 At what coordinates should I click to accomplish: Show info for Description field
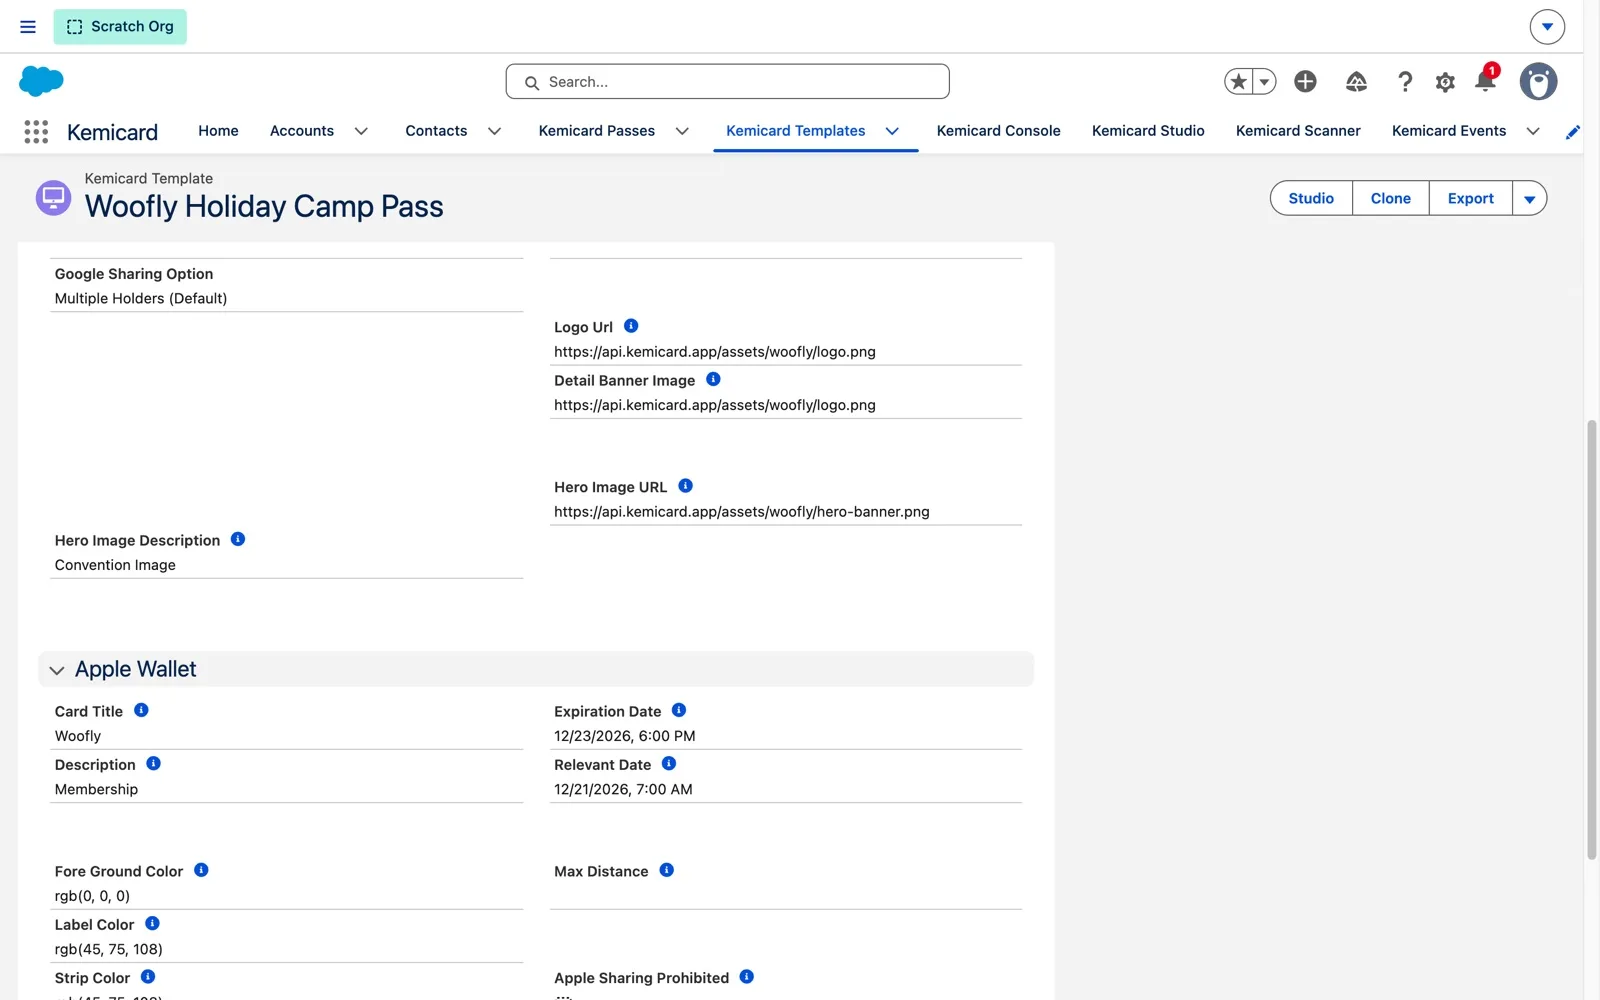pyautogui.click(x=153, y=763)
